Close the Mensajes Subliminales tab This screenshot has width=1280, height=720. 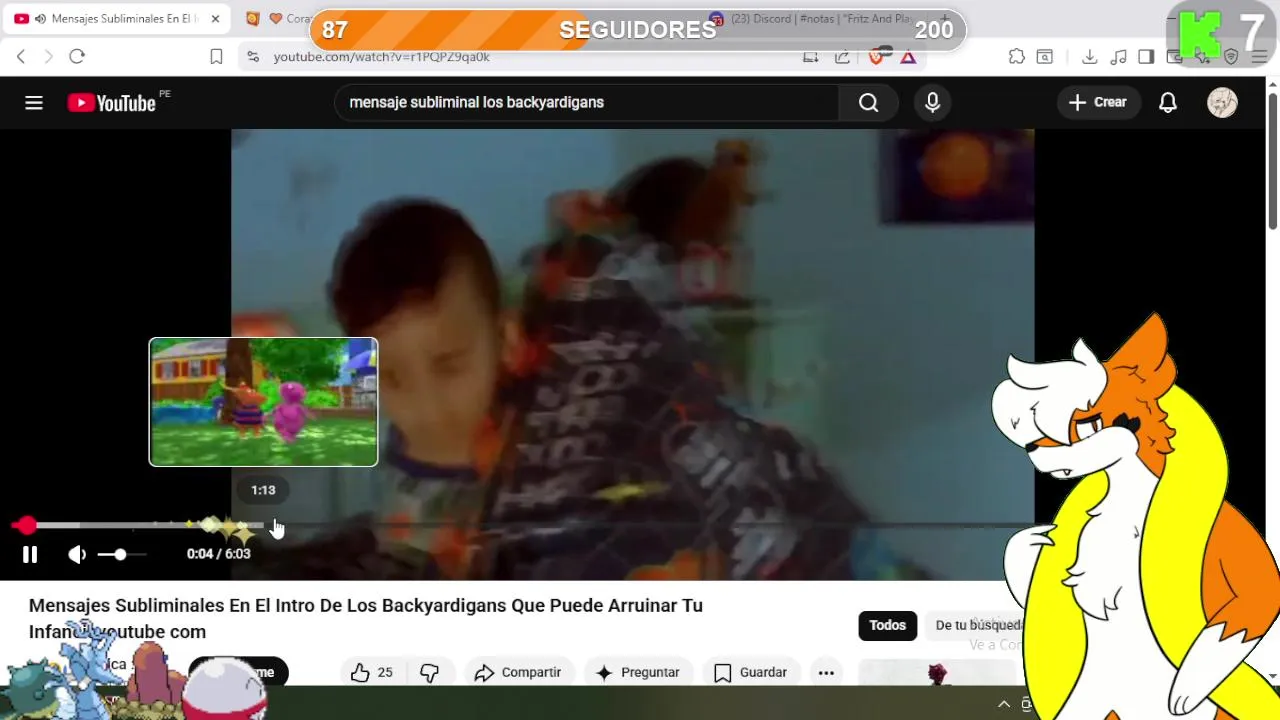[215, 19]
